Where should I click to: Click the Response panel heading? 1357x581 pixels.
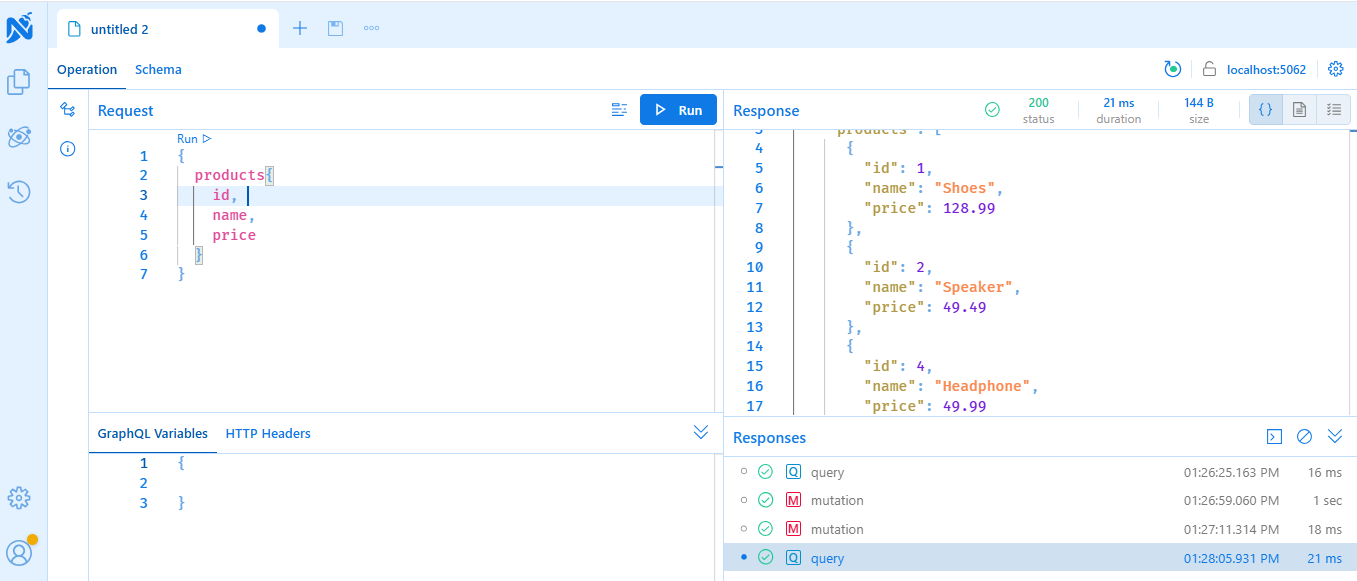pyautogui.click(x=767, y=110)
